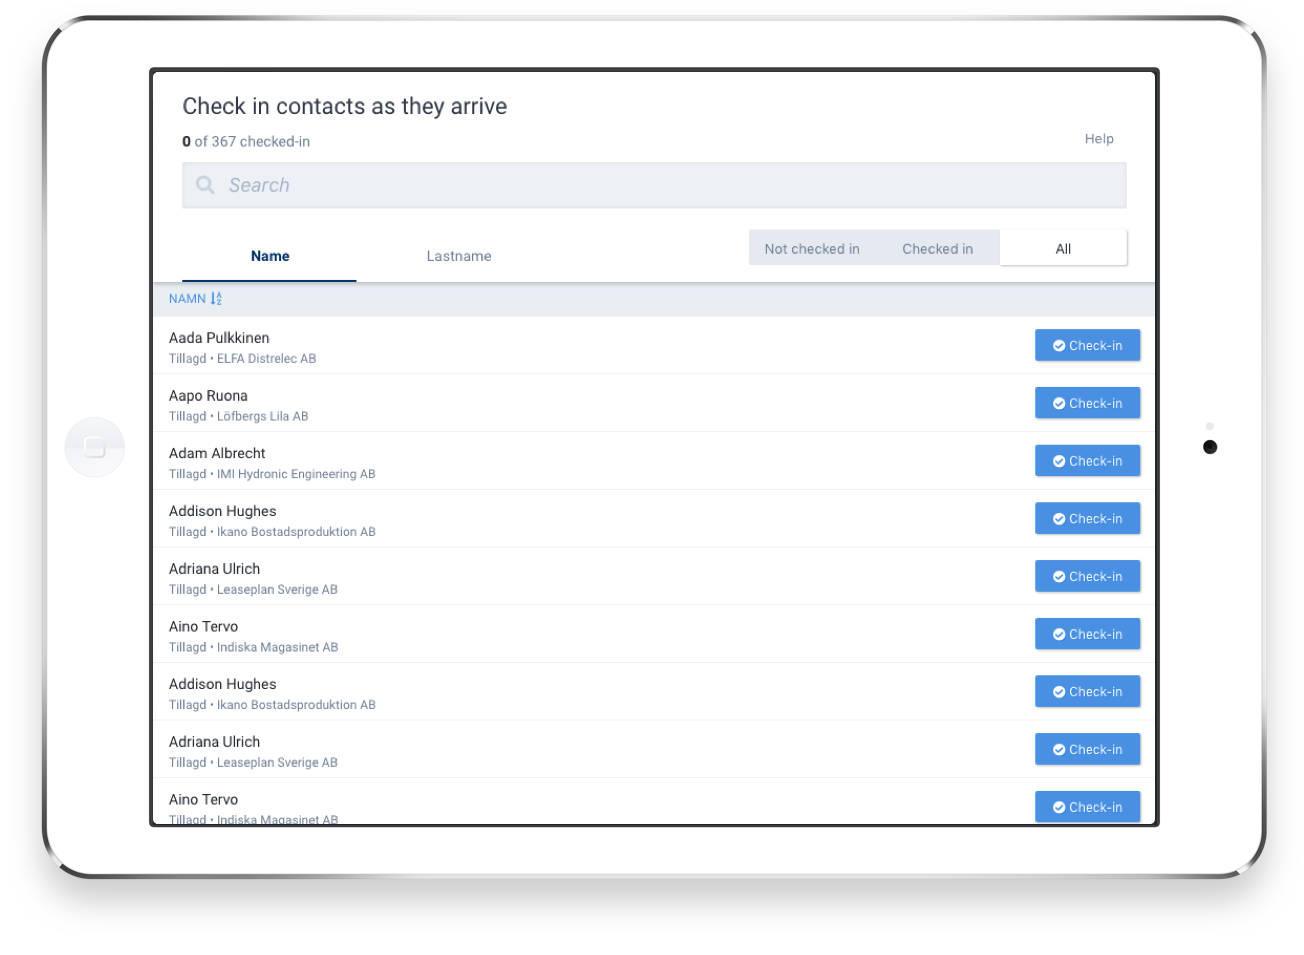Select the Aada Pulkkinen name text
Viewport: 1304px width, 955px height.
coord(219,338)
